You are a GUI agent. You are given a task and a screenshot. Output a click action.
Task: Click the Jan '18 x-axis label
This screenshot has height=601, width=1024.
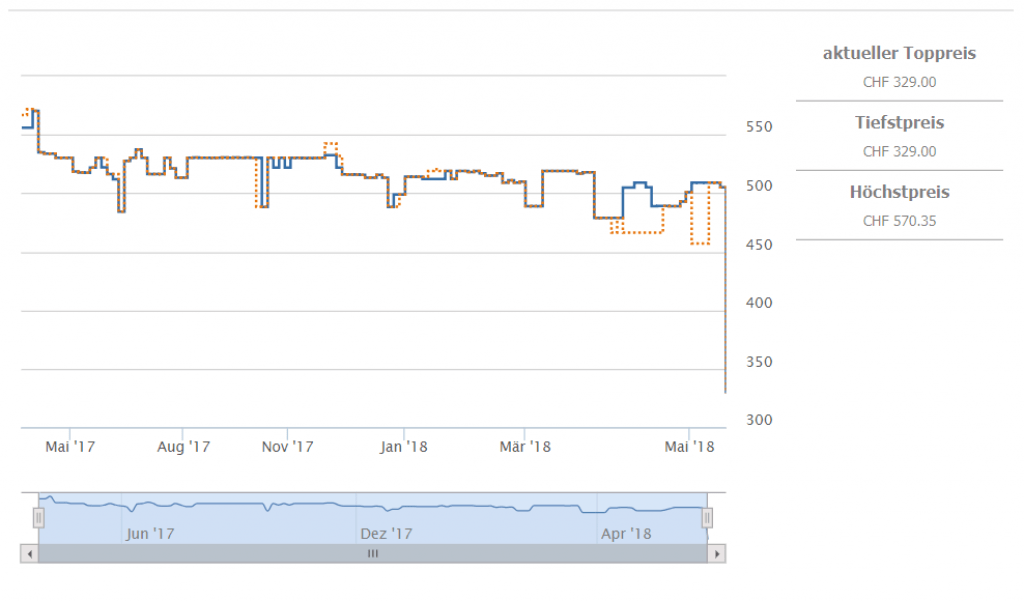pyautogui.click(x=404, y=447)
